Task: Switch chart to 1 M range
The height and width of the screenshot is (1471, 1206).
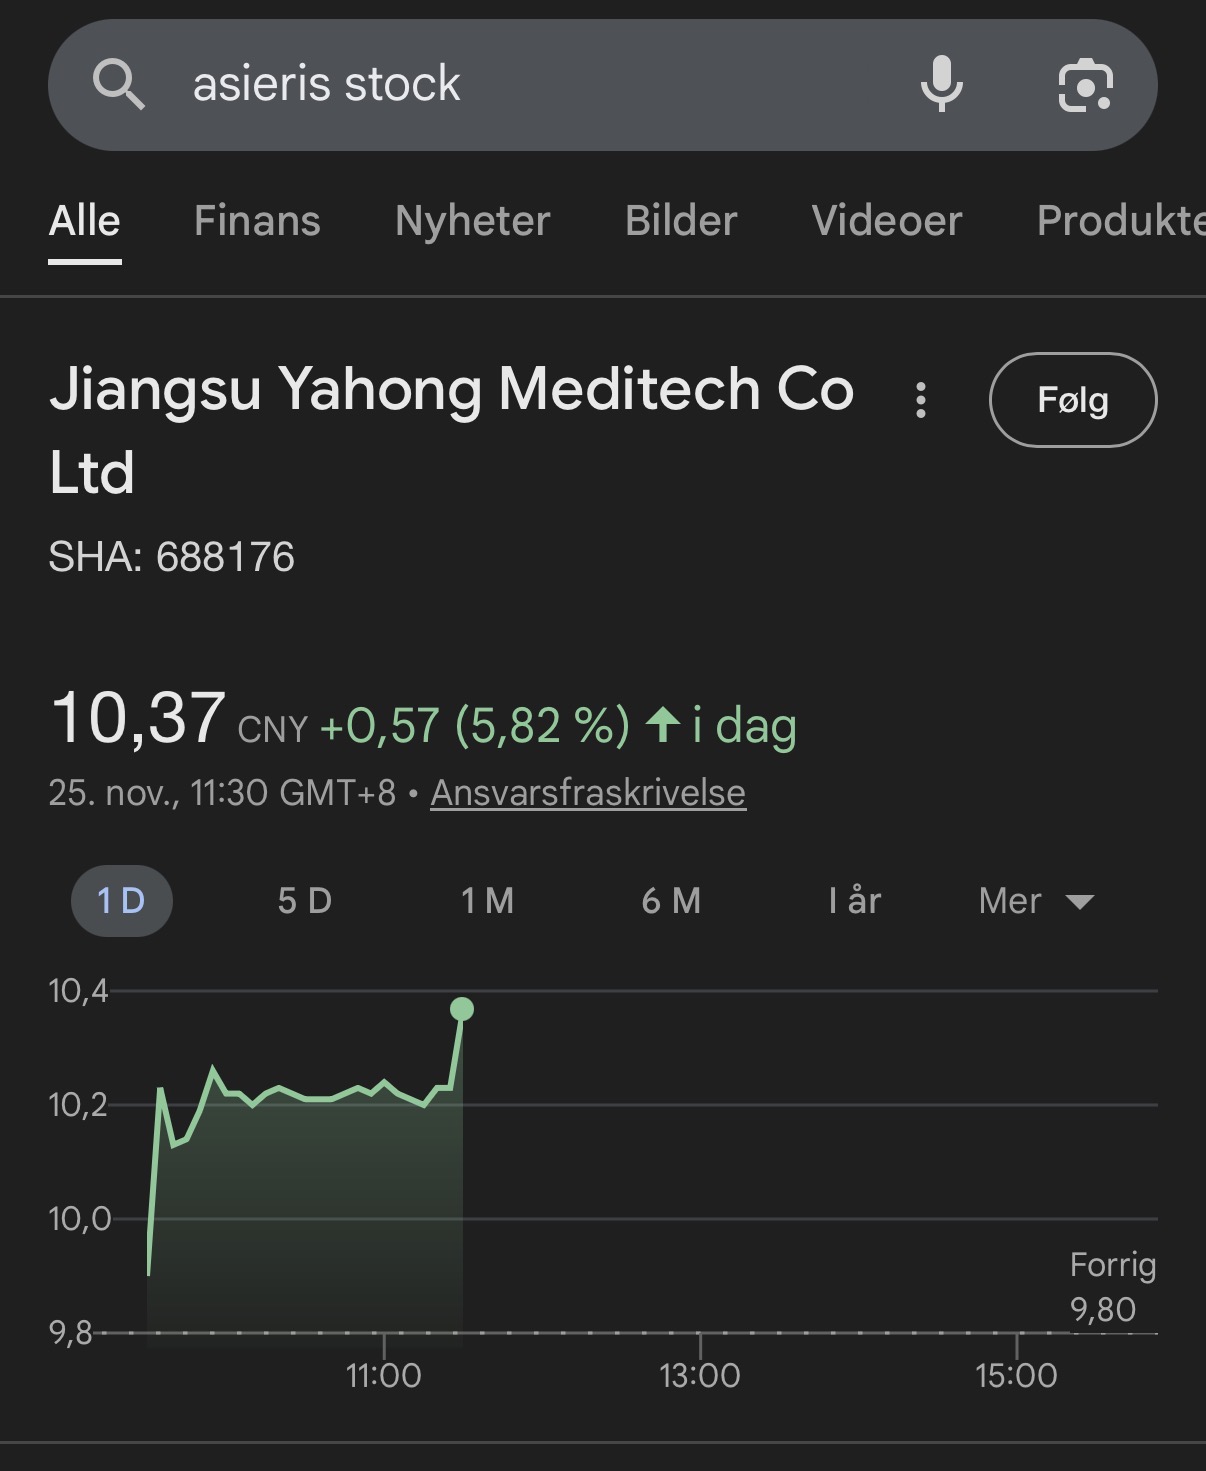Action: (488, 901)
